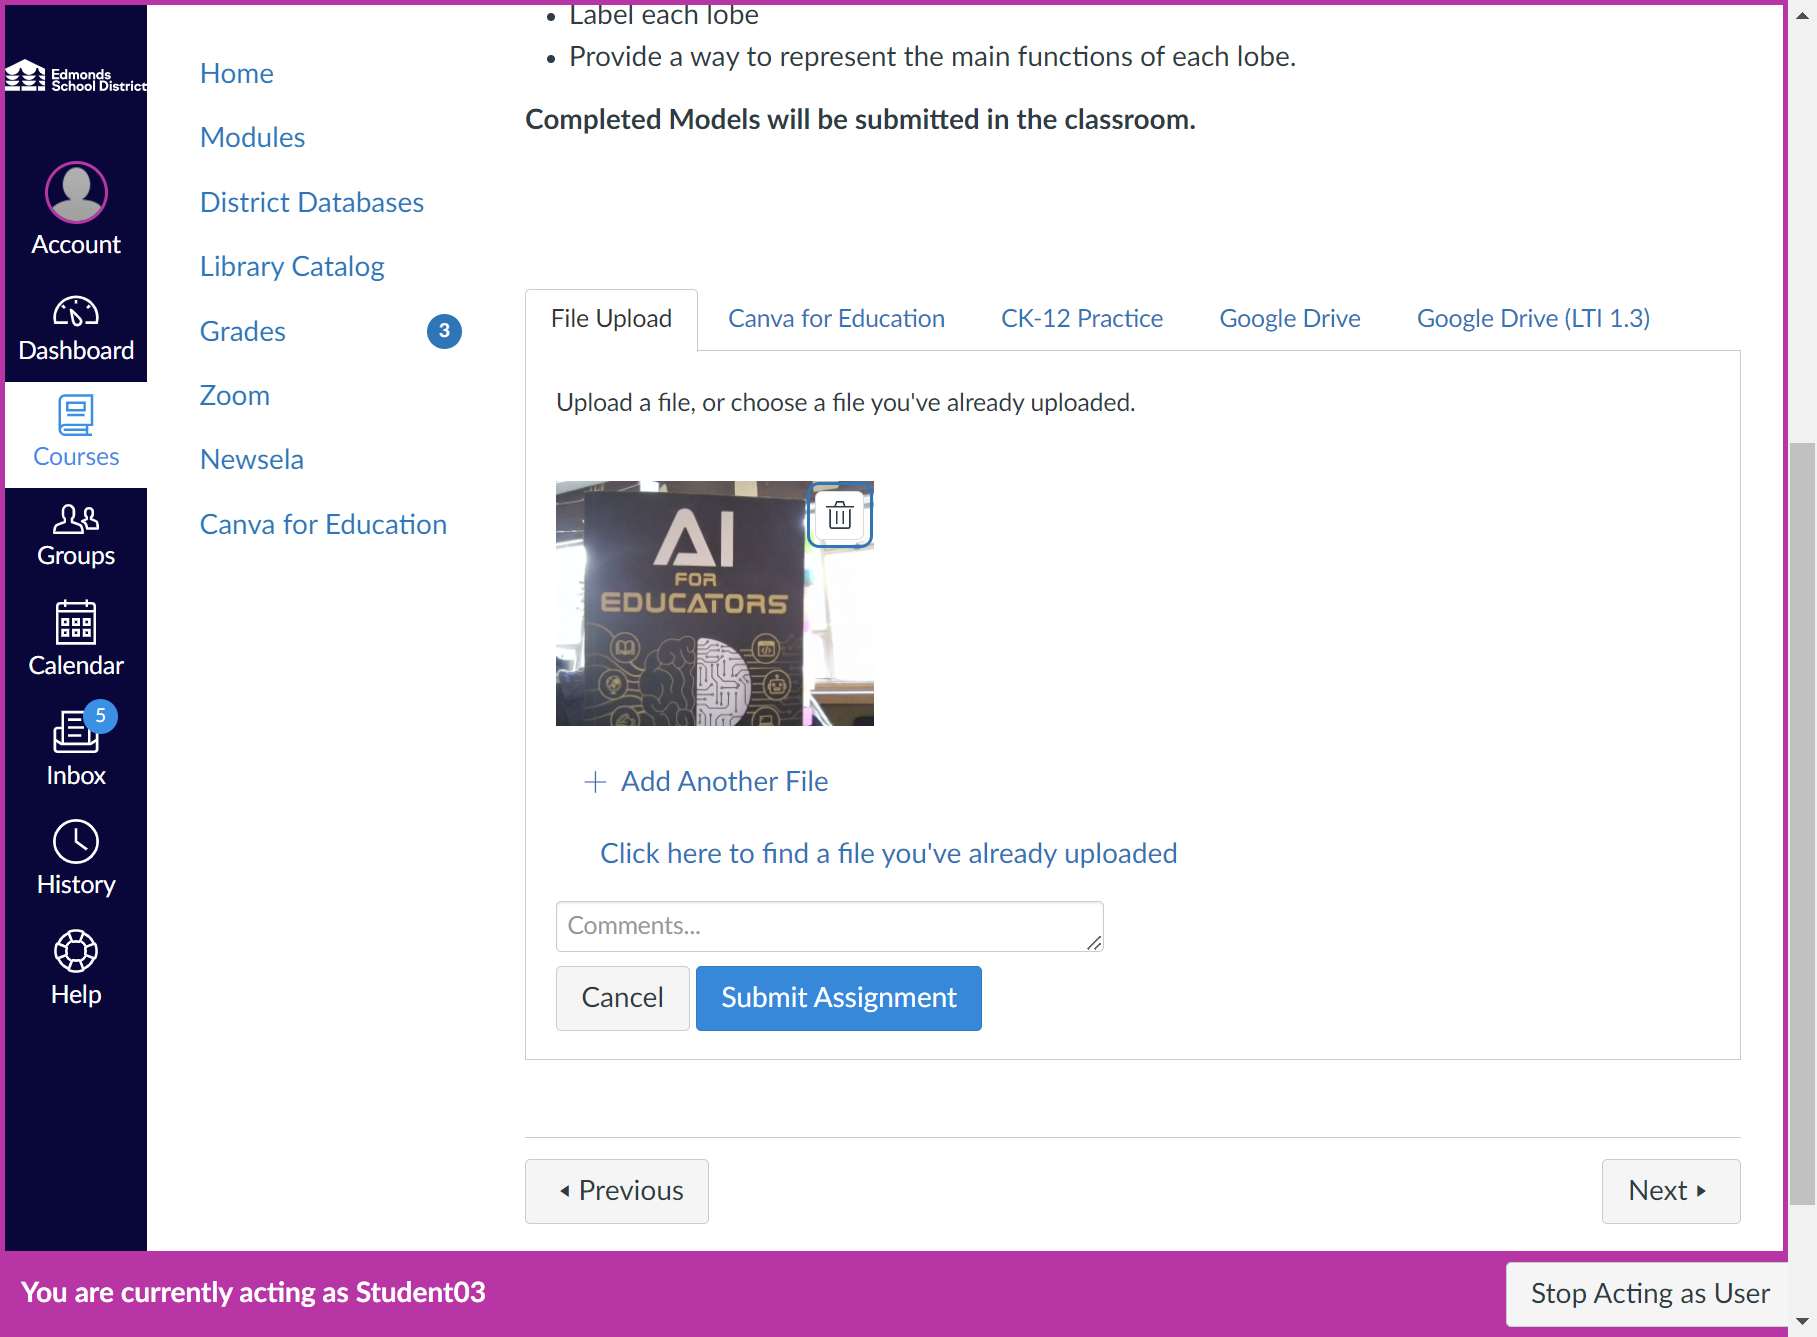Screen dimensions: 1817x1337
Task: Click the Submit Assignment button
Action: [839, 998]
